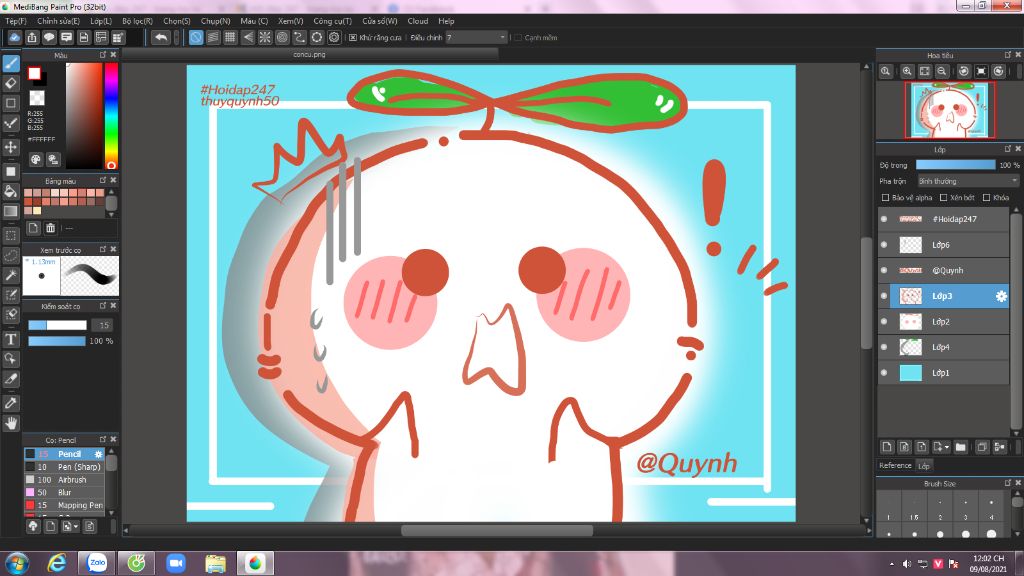Enable Xén bớt checkbox
Screen dimensions: 1024x576
(943, 198)
